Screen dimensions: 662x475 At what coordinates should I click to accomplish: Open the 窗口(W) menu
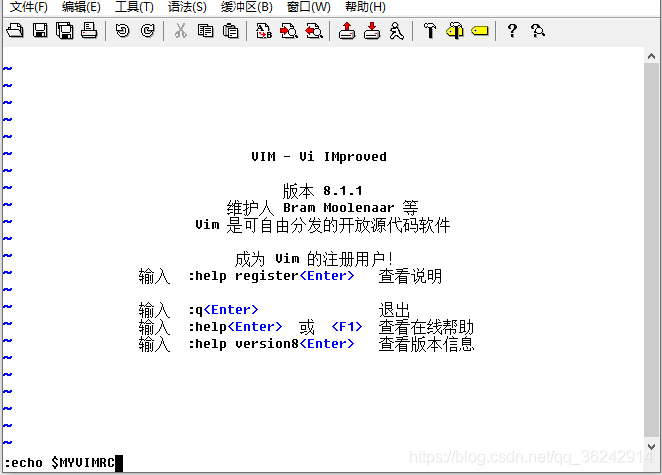click(x=308, y=7)
